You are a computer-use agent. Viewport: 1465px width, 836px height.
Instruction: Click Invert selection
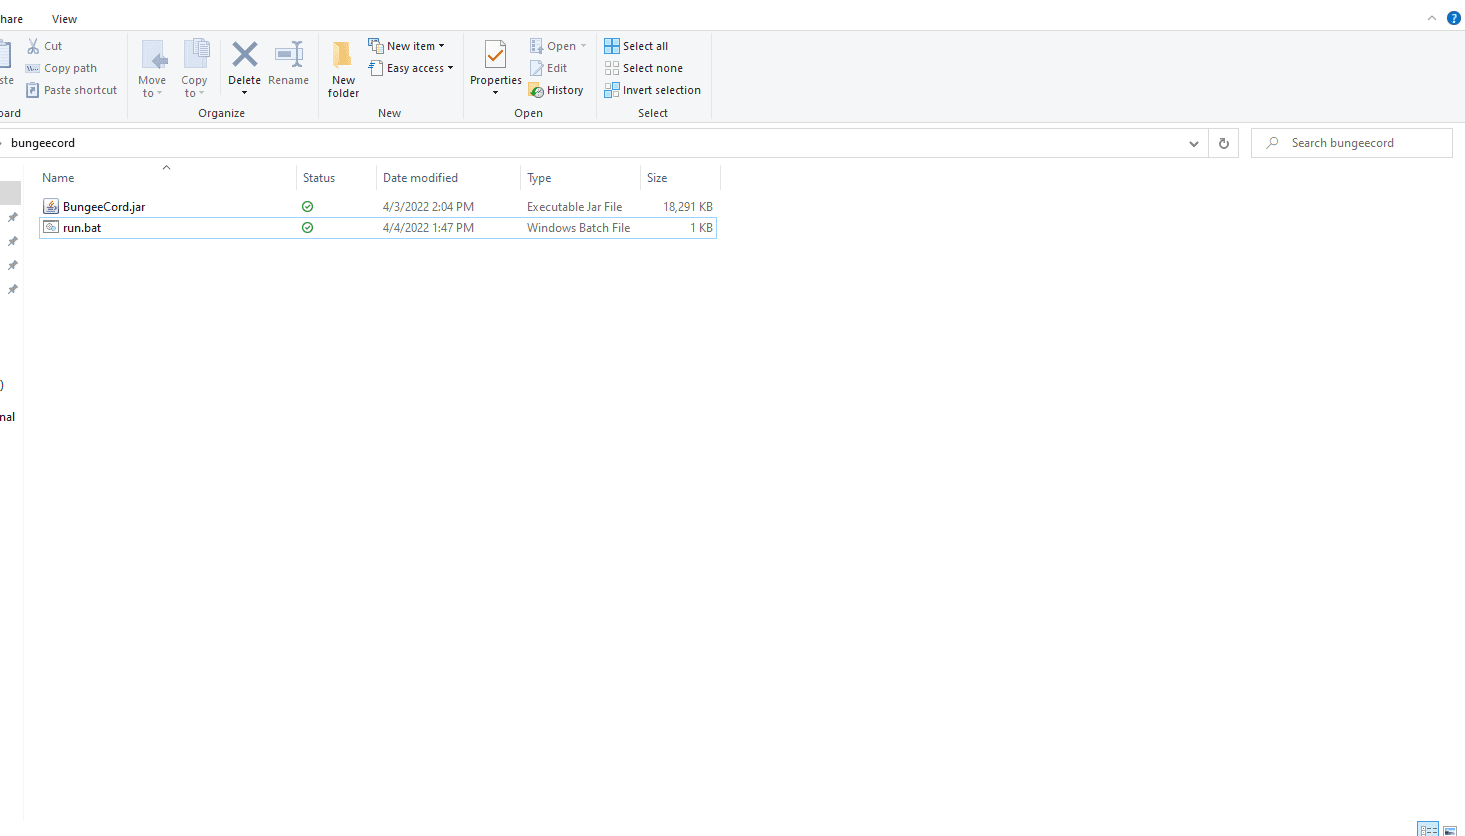point(652,90)
